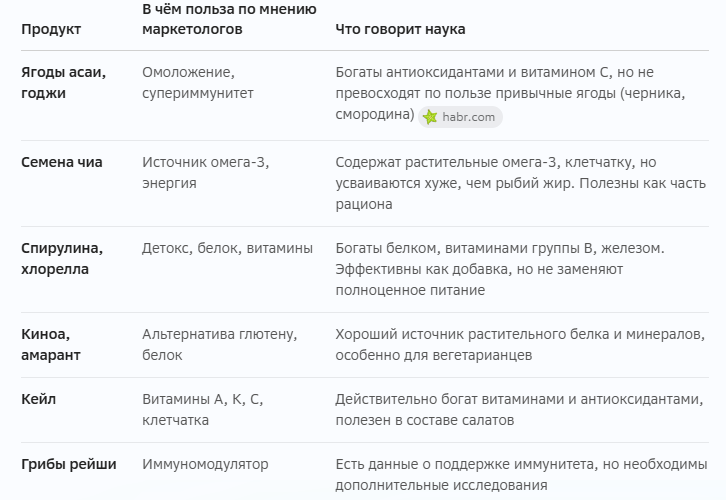This screenshot has height=500, width=726.
Task: Select the 'Иммуномодулятор' cell
Action: 205,464
